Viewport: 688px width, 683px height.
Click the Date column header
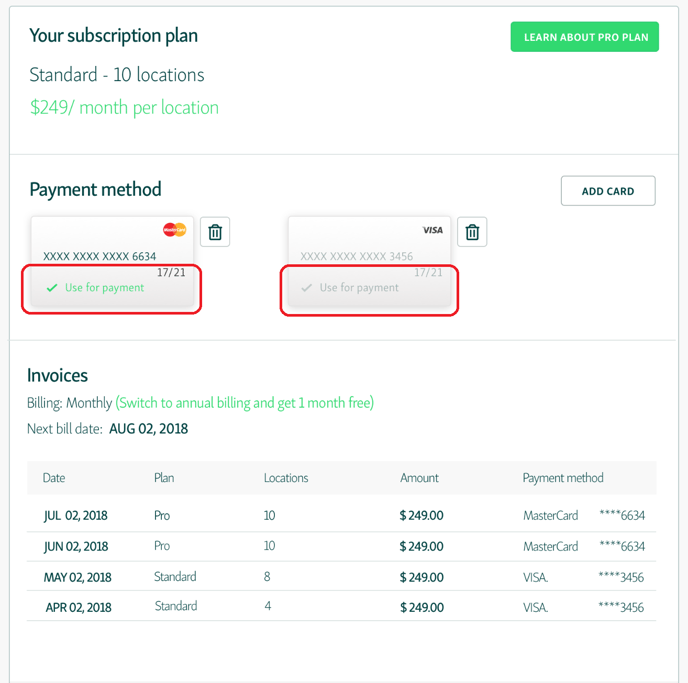click(54, 478)
